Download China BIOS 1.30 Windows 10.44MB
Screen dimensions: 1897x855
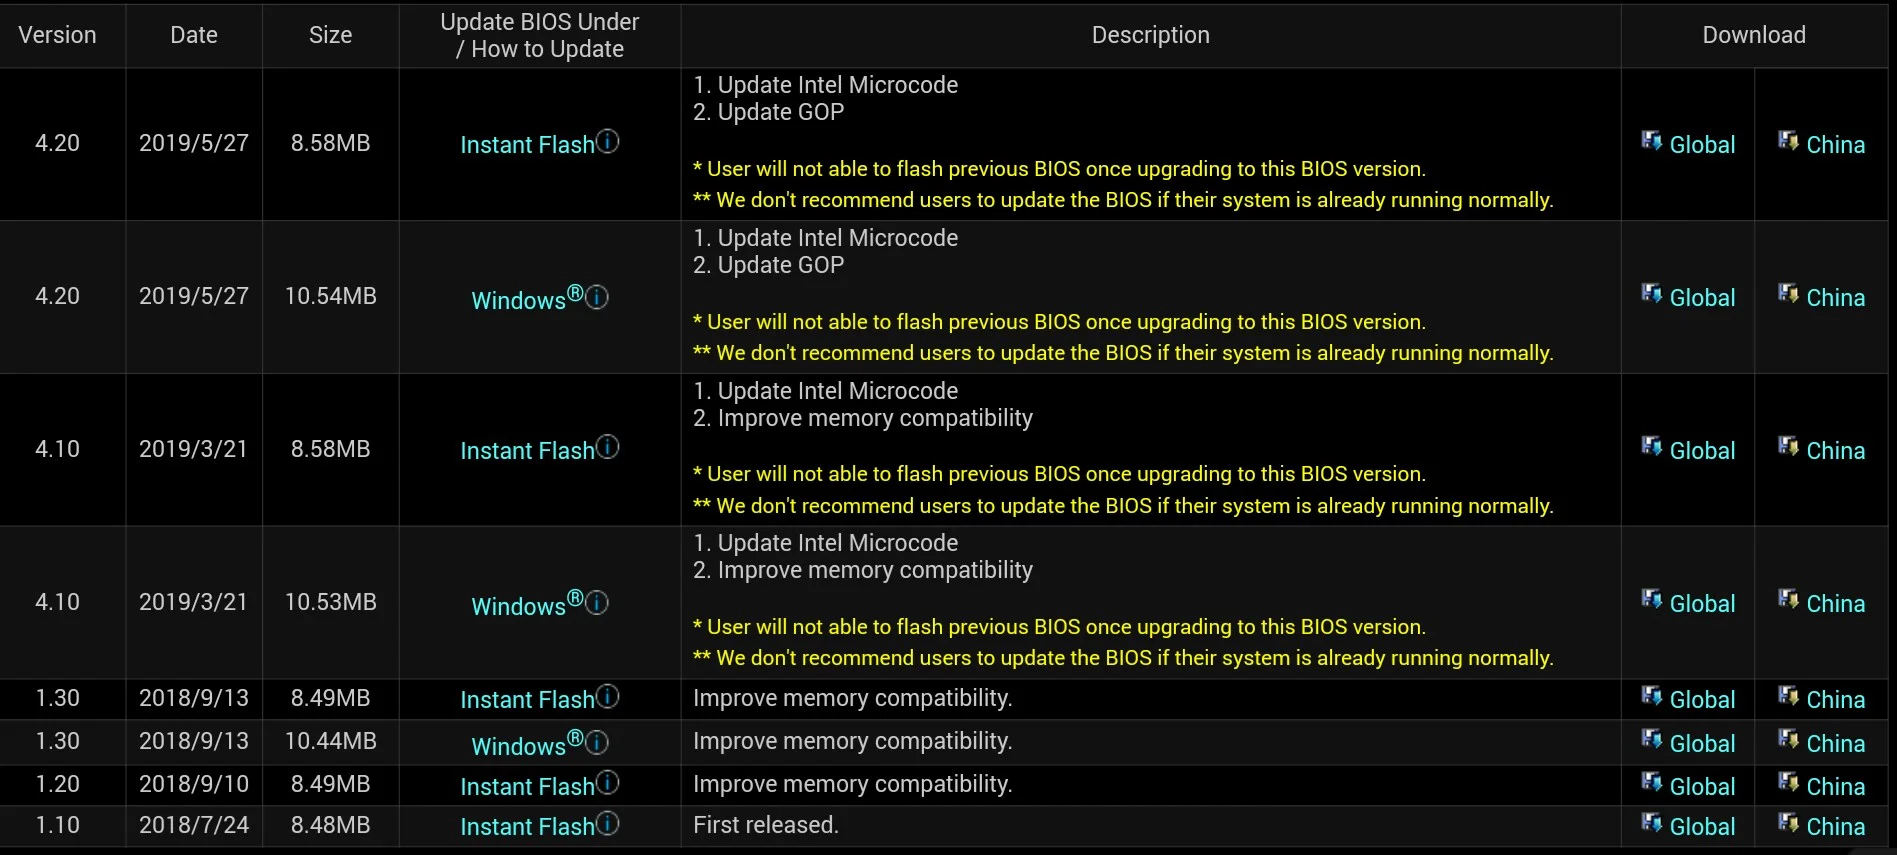tap(1834, 744)
